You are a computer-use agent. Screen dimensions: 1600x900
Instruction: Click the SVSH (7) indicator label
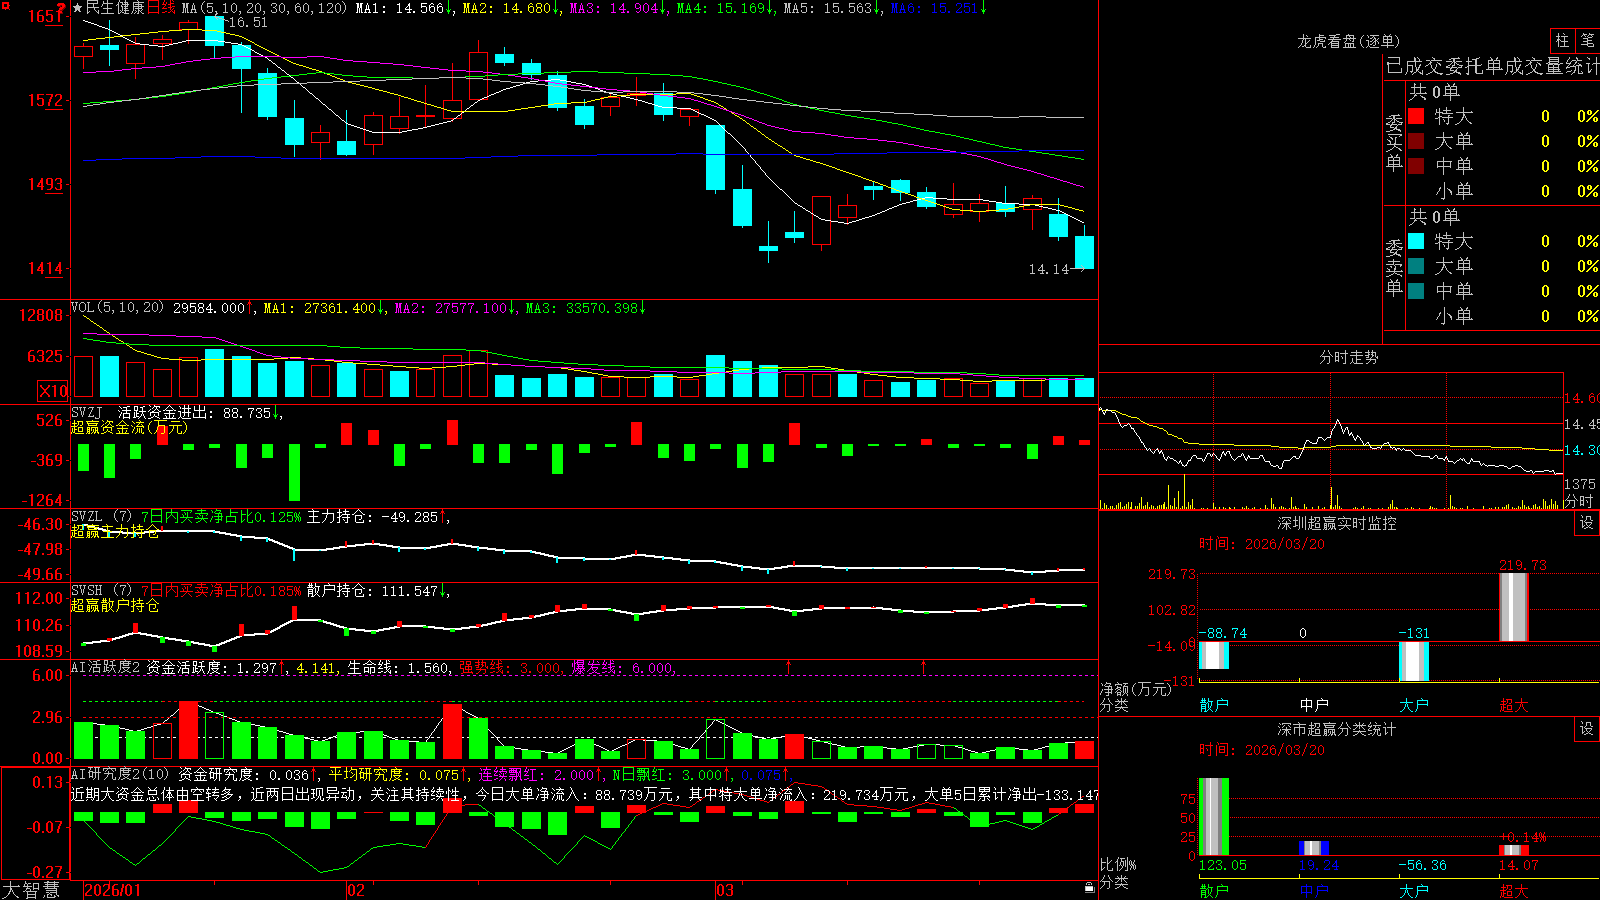101,591
